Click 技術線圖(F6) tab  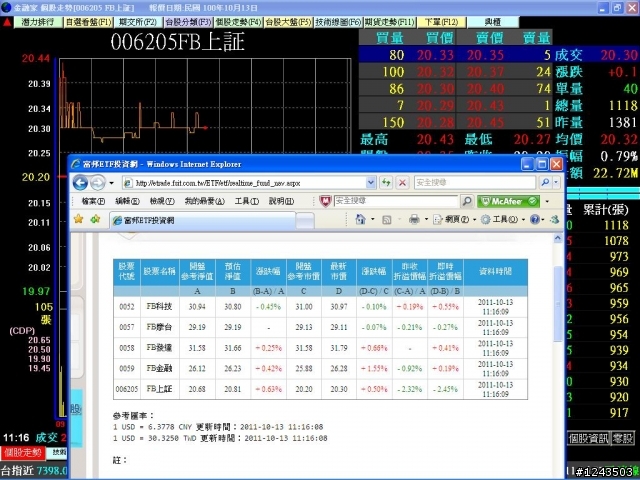click(x=338, y=22)
